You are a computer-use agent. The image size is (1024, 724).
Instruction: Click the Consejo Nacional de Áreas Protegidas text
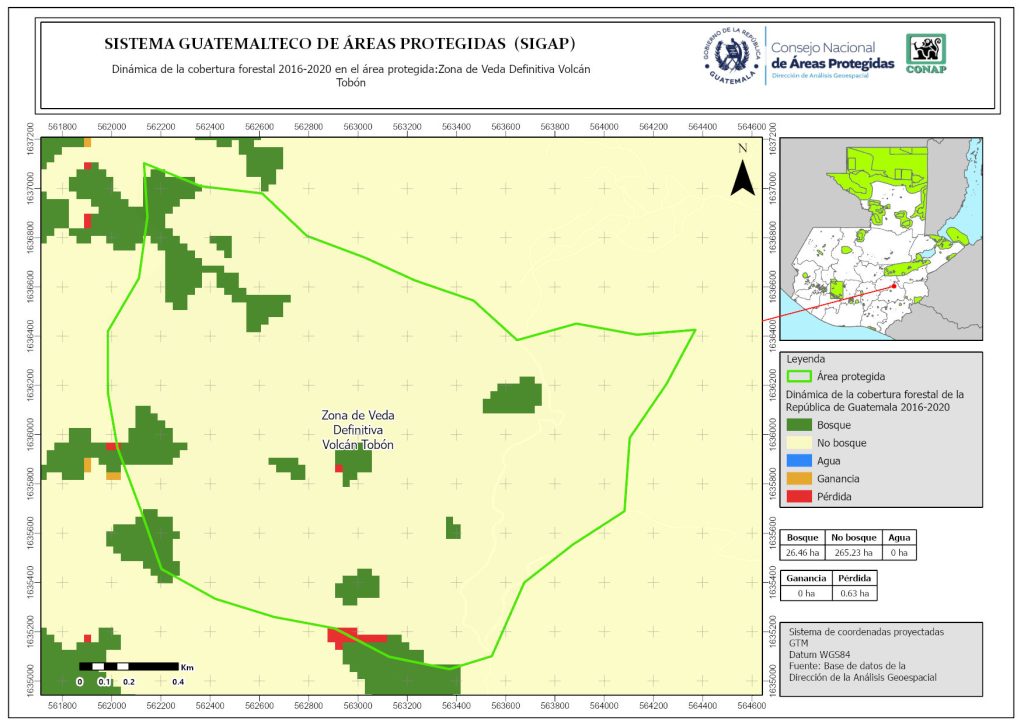832,56
